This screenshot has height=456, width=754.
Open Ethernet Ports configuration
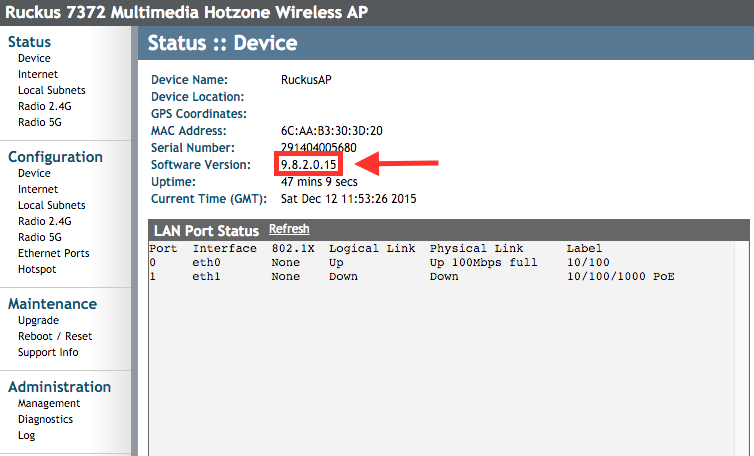(54, 253)
